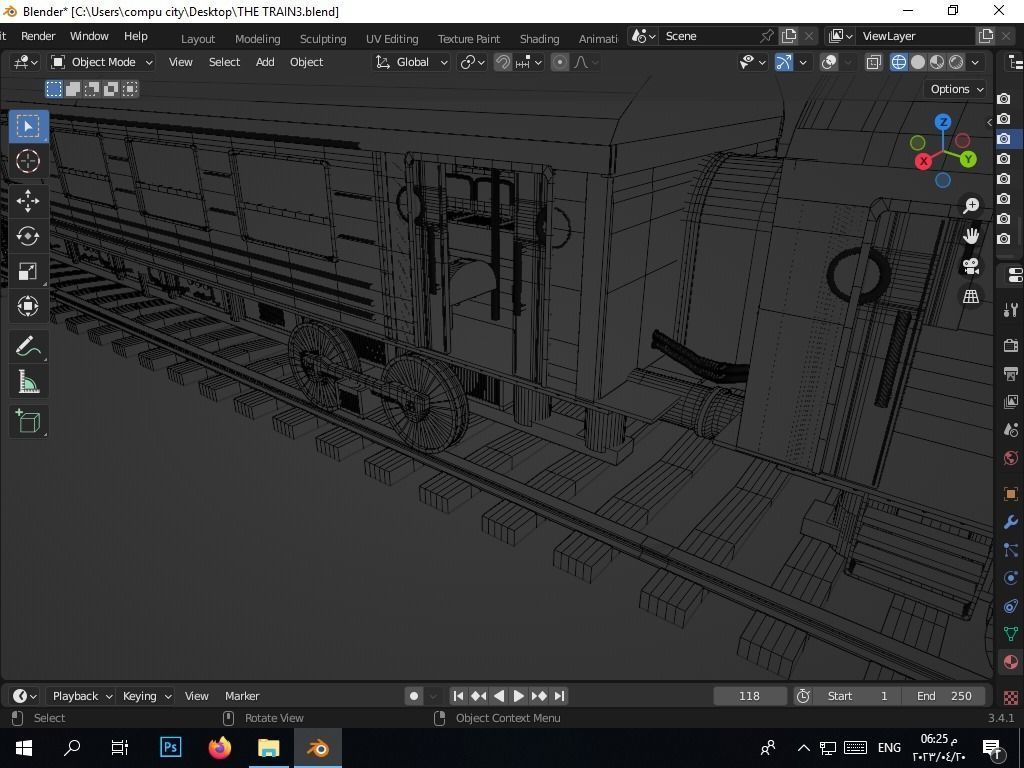
Task: Open the Material properties tab
Action: coord(1010,662)
